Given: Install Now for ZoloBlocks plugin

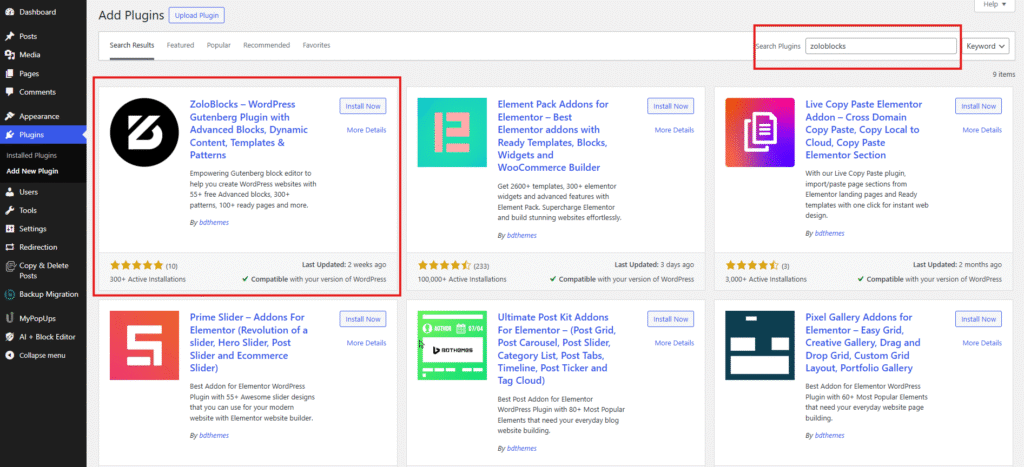Looking at the screenshot, I should pos(363,106).
